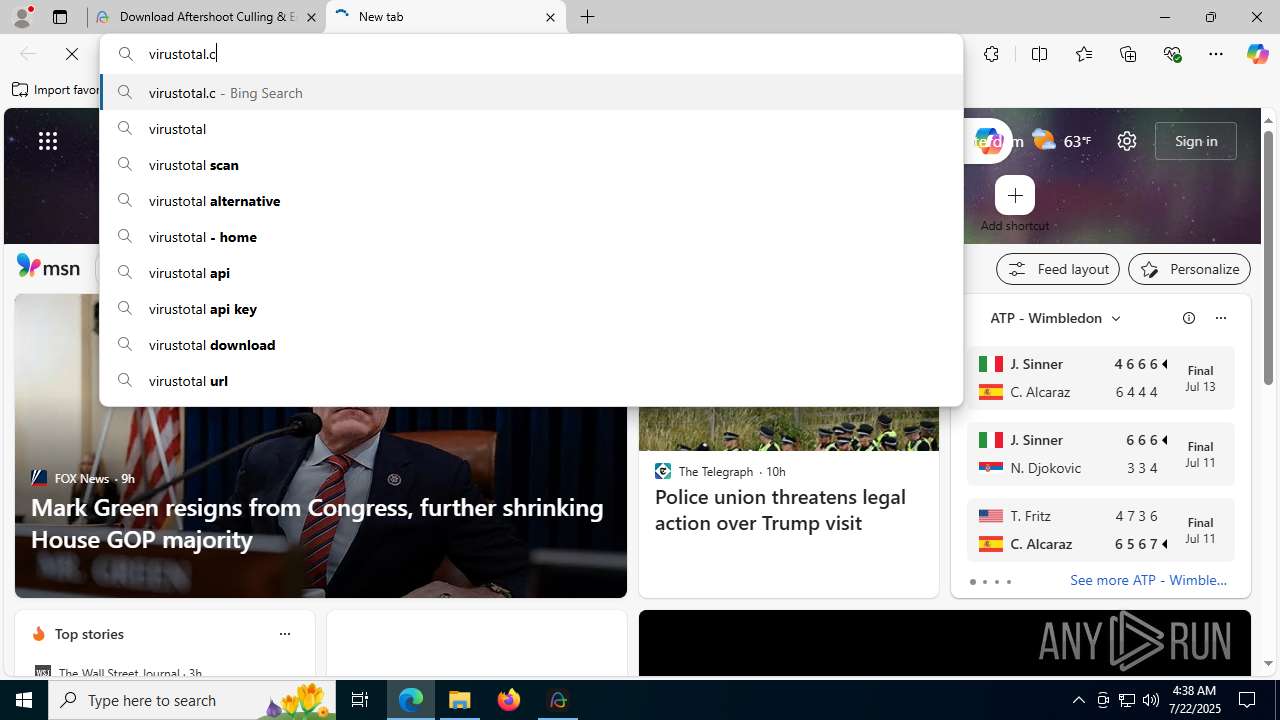Close the Download Aftershoot tab
Image resolution: width=1280 pixels, height=720 pixels.
(310, 17)
